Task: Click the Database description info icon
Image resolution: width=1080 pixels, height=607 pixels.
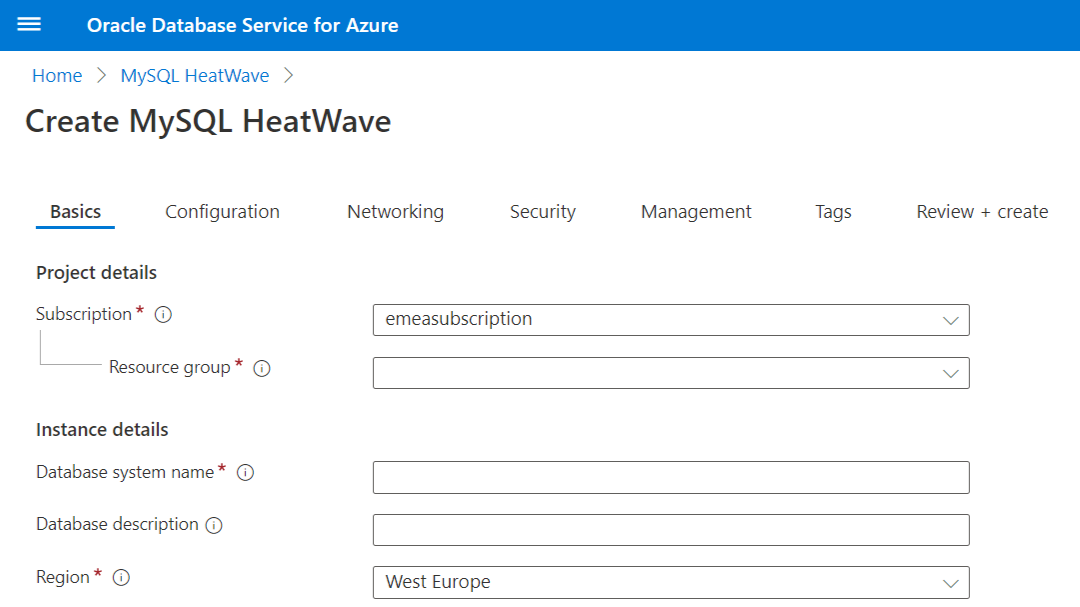Action: point(214,524)
